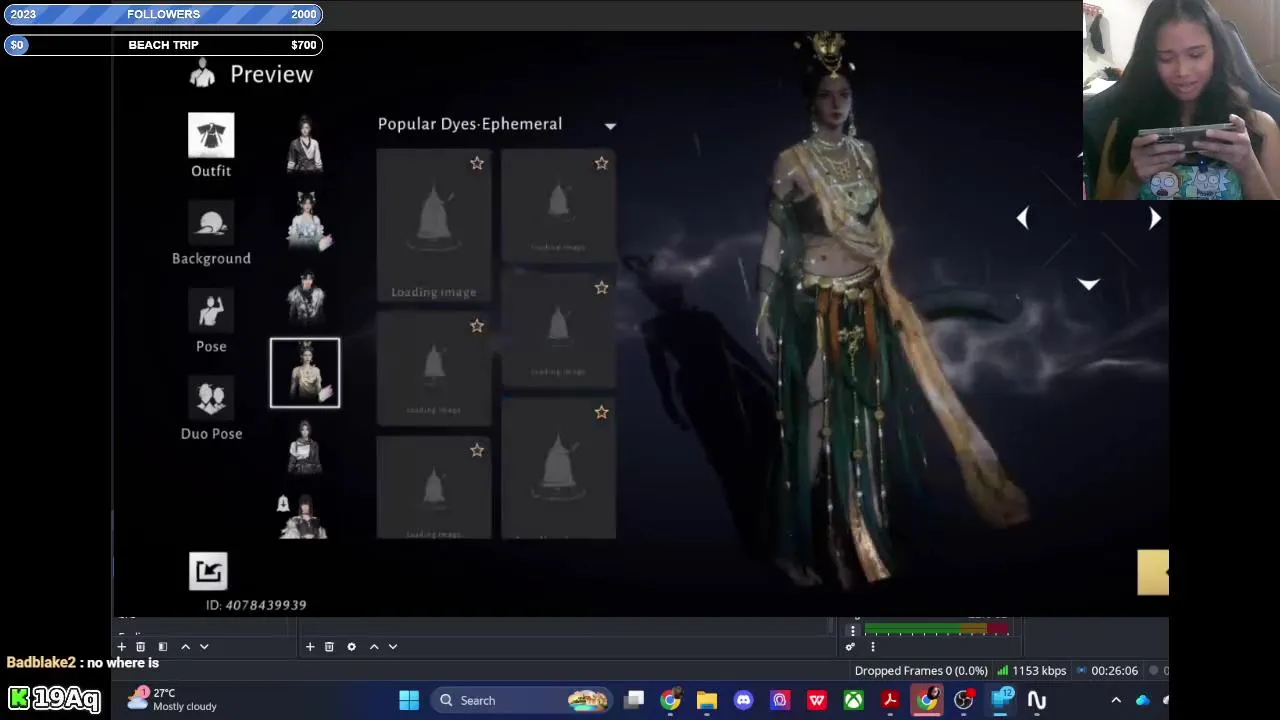Image resolution: width=1280 pixels, height=720 pixels.
Task: Click the ID: 4078439939 text
Action: 256,605
